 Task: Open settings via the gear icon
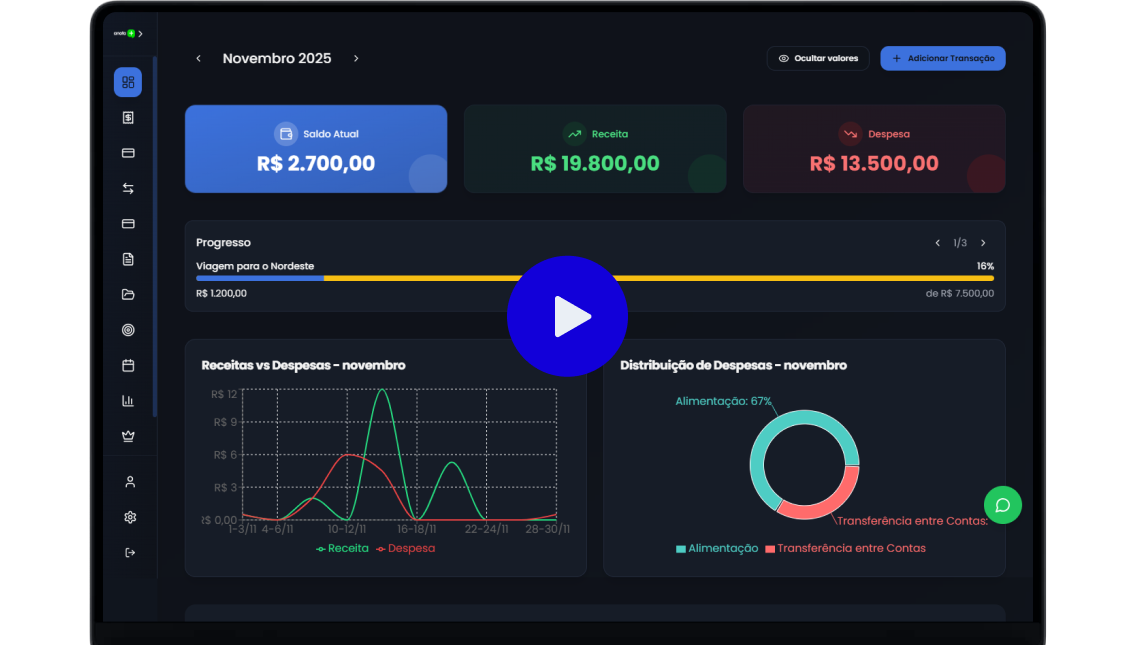(129, 517)
